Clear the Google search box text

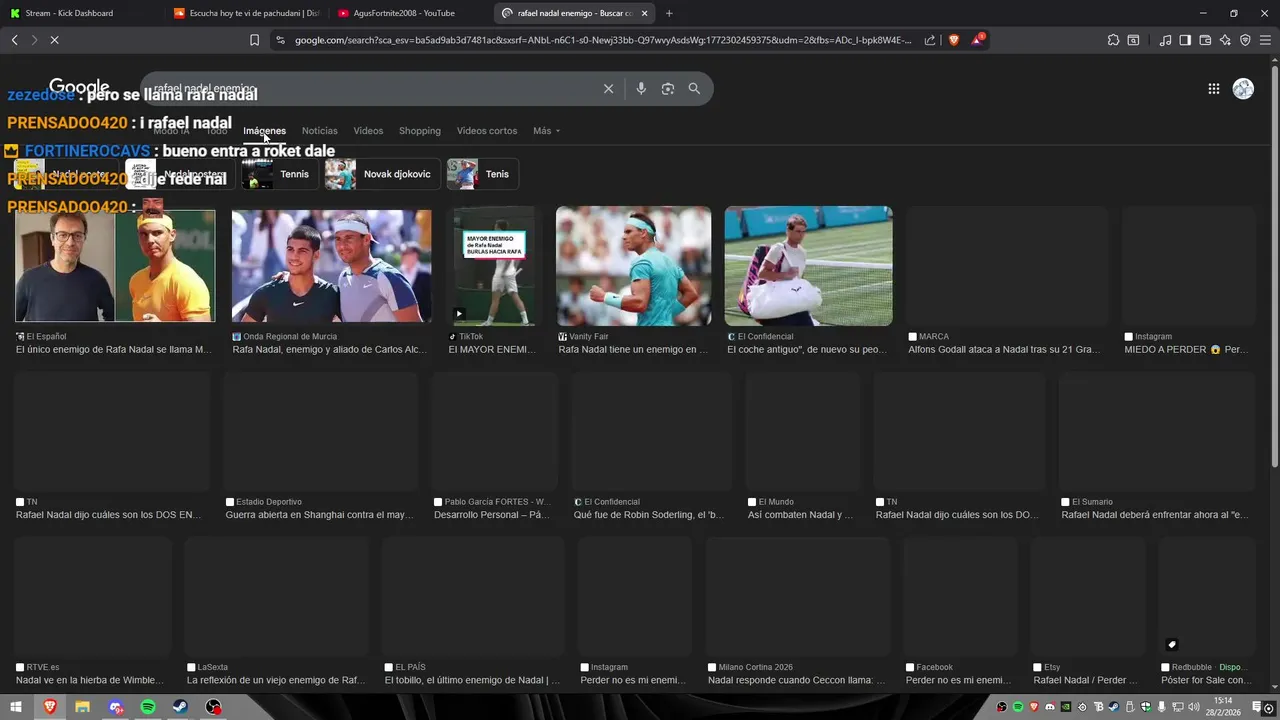(x=608, y=89)
